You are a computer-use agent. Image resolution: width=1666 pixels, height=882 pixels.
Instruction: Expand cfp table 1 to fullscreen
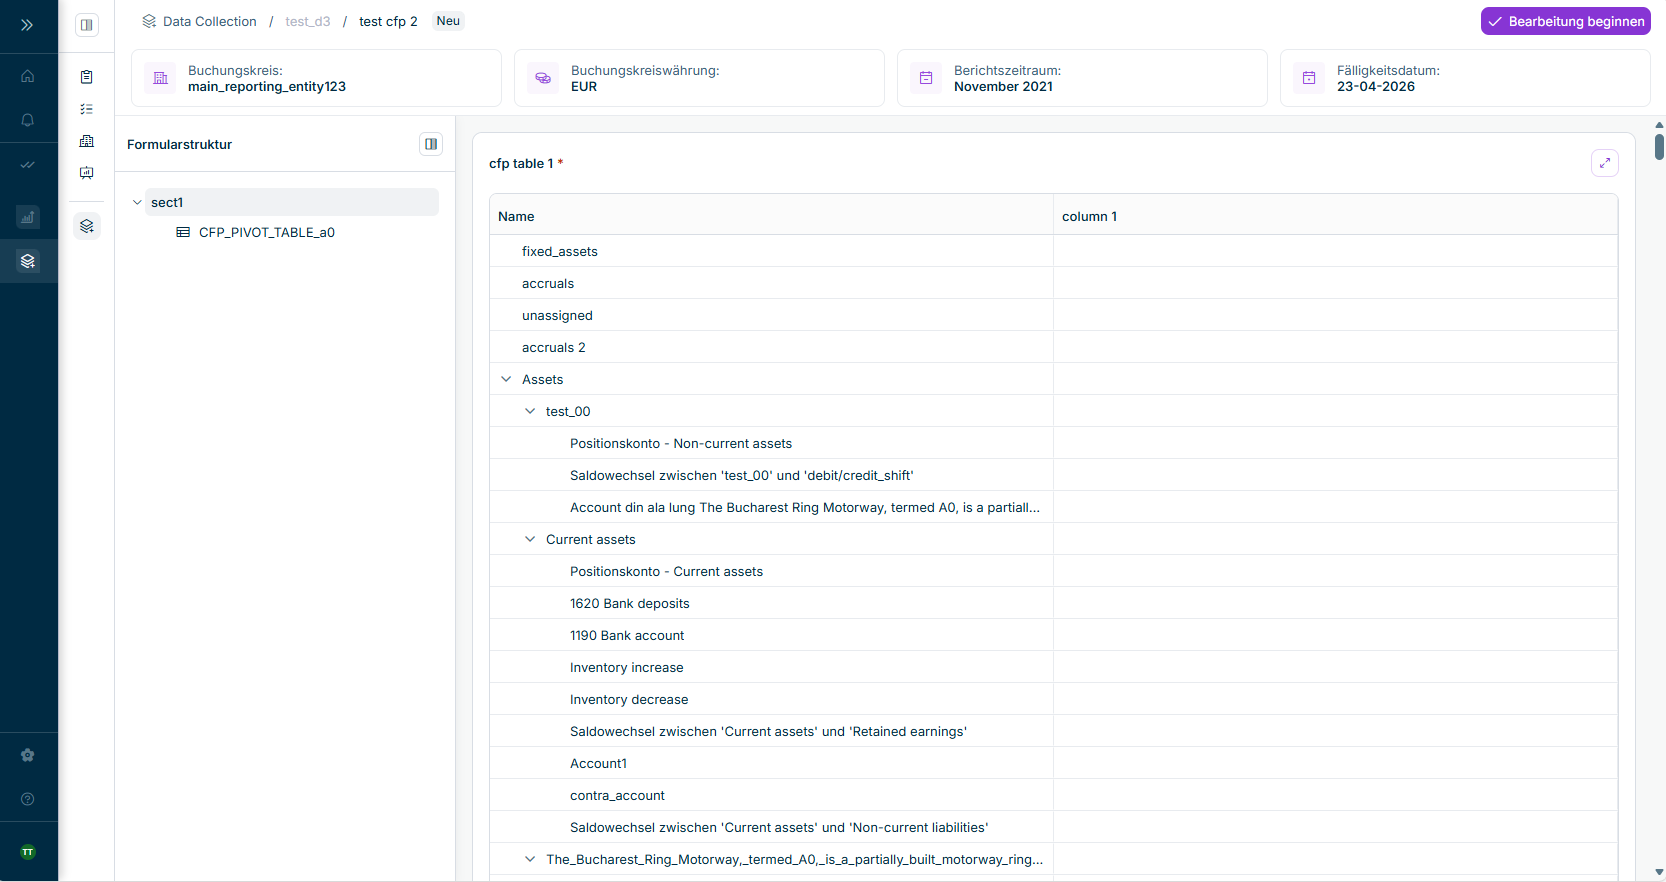(1604, 163)
